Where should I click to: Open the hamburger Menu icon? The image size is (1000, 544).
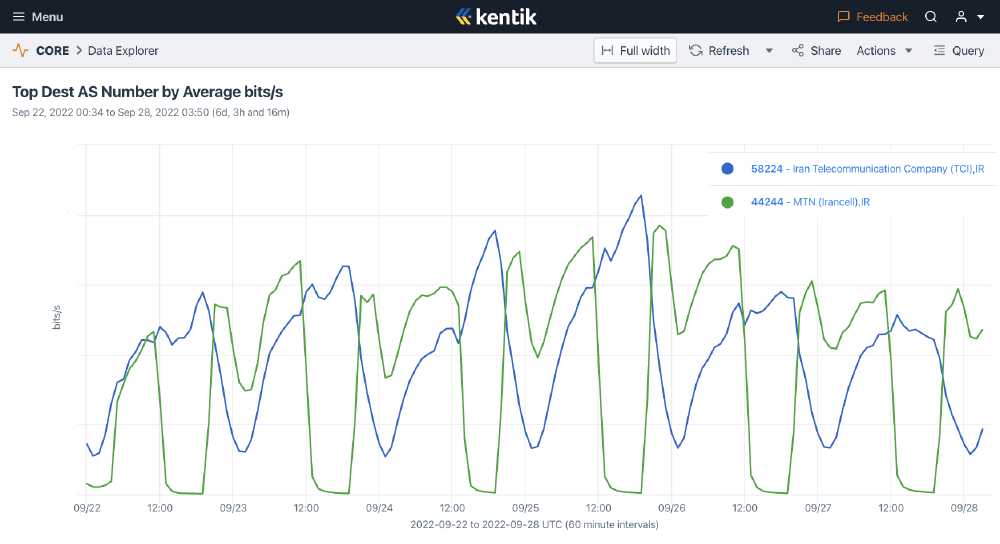tap(18, 17)
